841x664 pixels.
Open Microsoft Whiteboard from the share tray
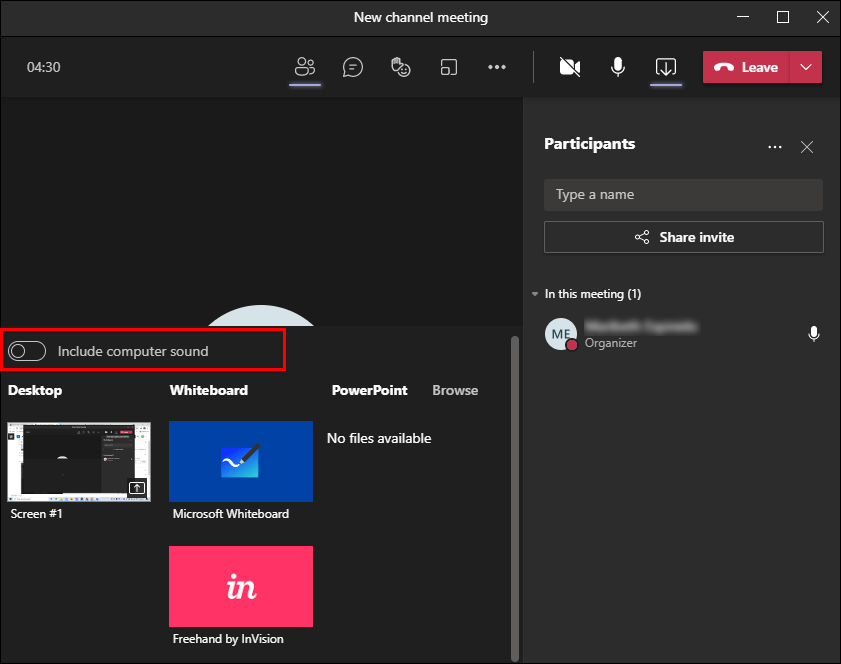pos(240,461)
